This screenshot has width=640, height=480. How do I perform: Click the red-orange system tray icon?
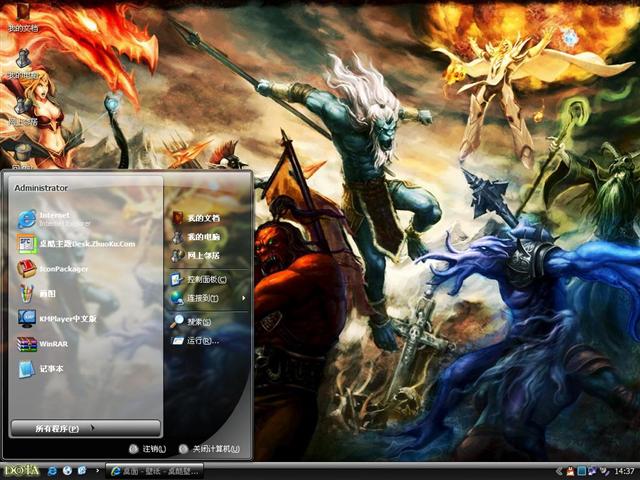[571, 471]
